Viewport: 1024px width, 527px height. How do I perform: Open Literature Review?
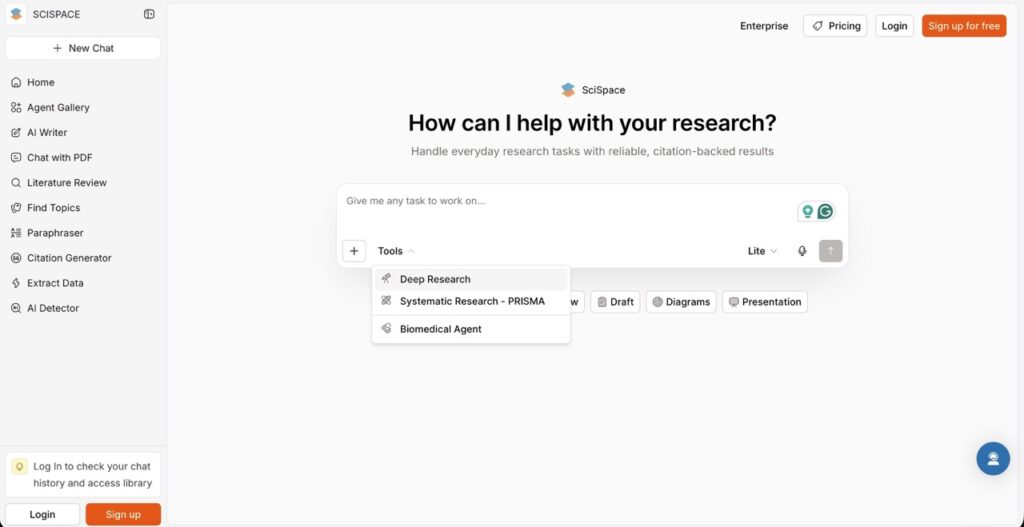tap(83, 183)
